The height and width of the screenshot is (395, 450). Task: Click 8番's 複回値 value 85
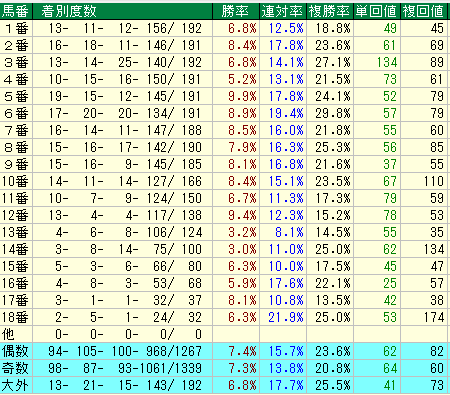click(437, 147)
